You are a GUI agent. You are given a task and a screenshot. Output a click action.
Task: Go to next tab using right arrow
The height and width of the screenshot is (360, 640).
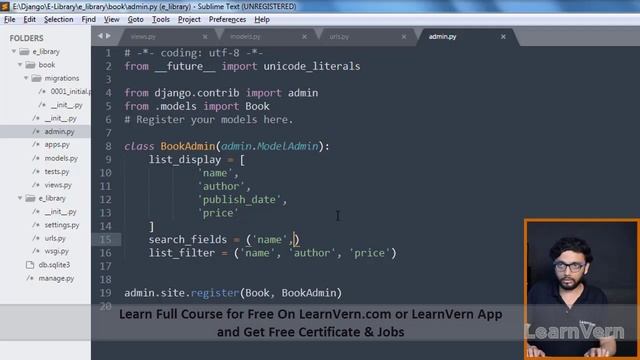point(108,36)
